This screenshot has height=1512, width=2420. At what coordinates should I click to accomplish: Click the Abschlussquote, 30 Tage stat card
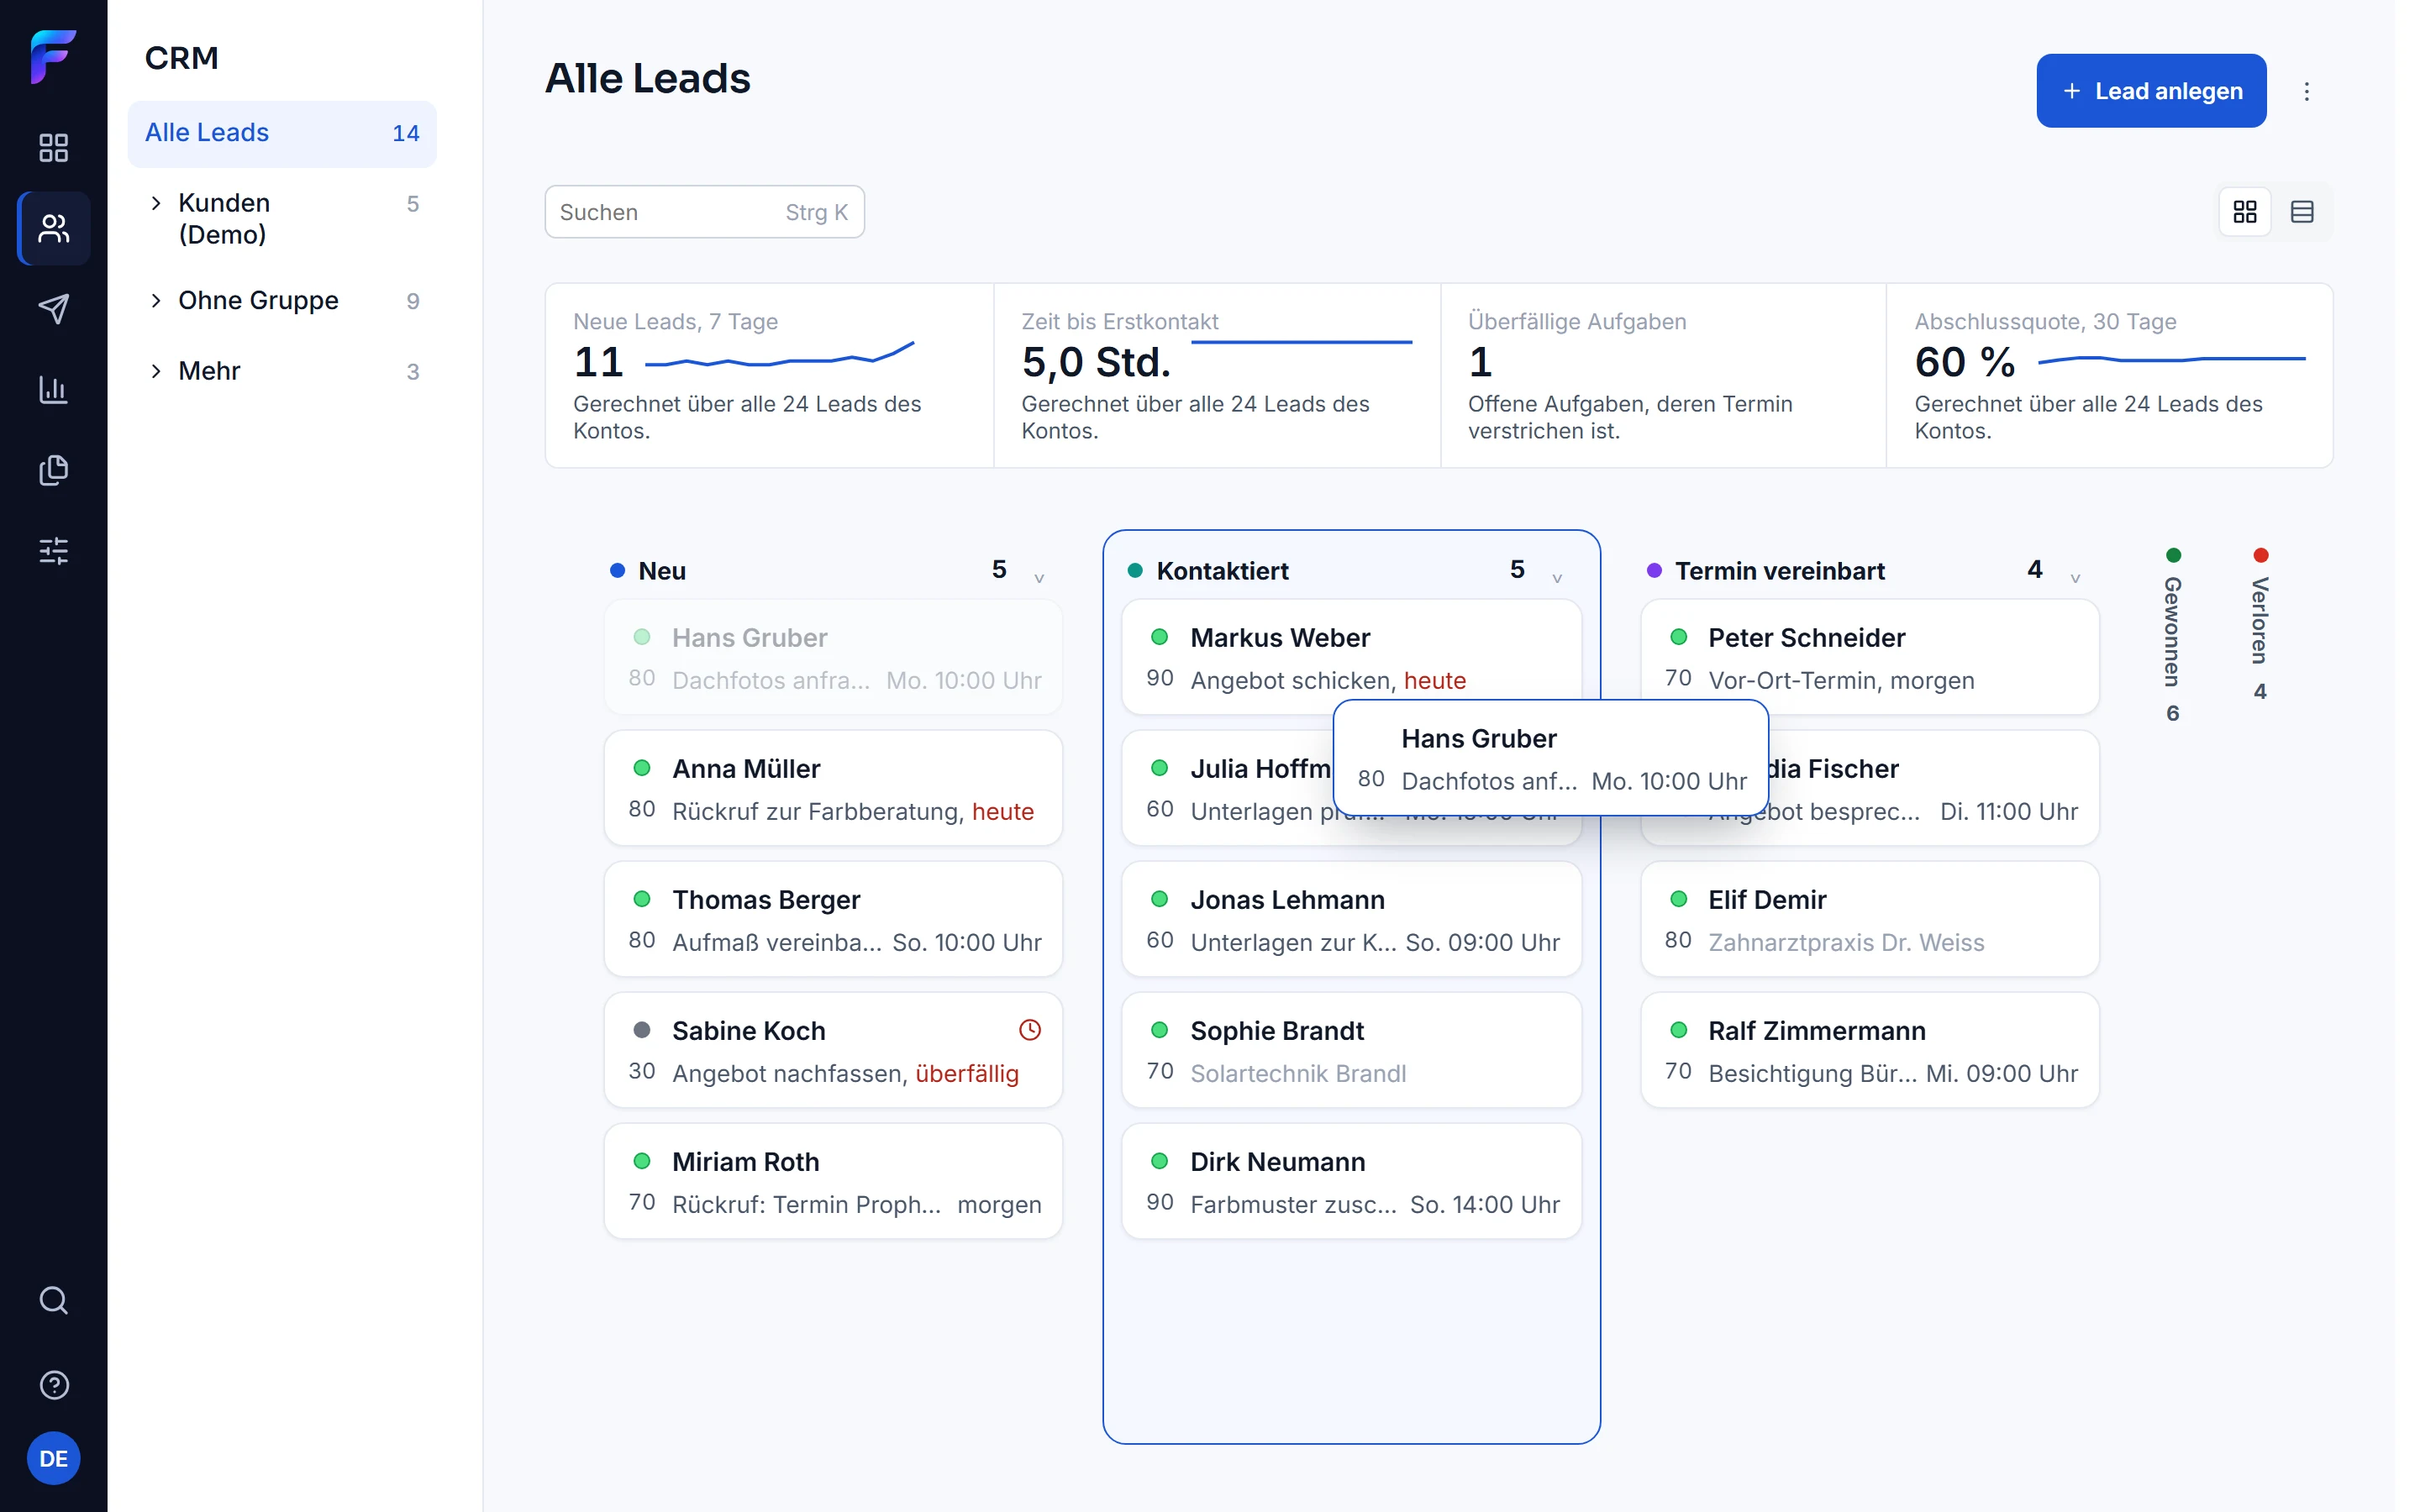2110,376
